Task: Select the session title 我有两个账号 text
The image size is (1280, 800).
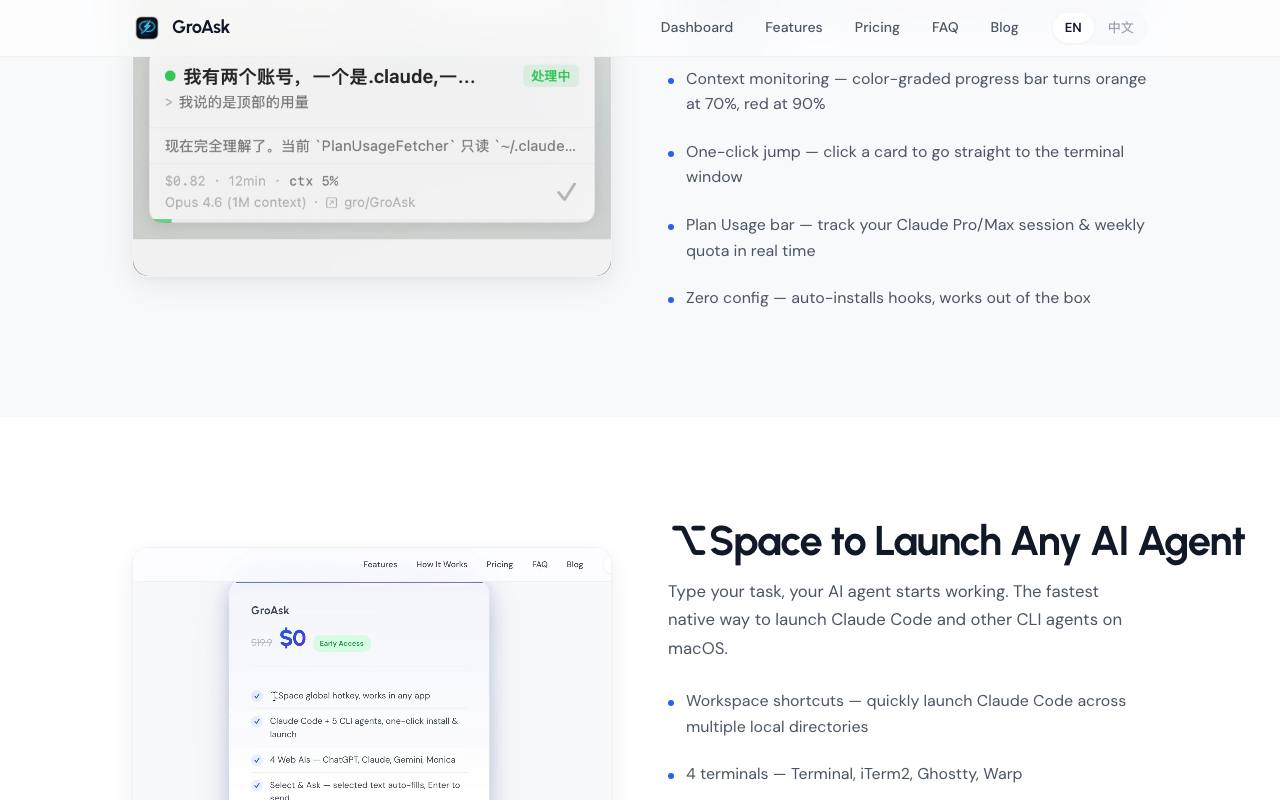Action: point(330,77)
